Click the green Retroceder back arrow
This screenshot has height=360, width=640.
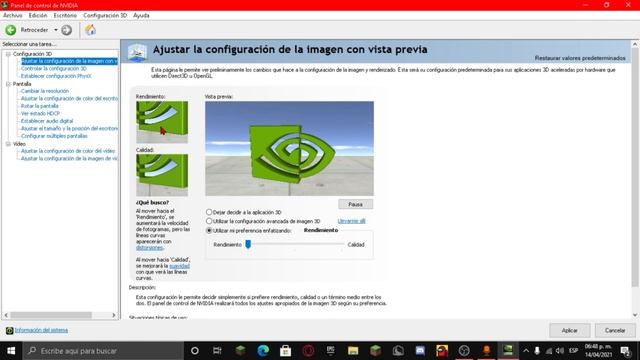point(11,30)
